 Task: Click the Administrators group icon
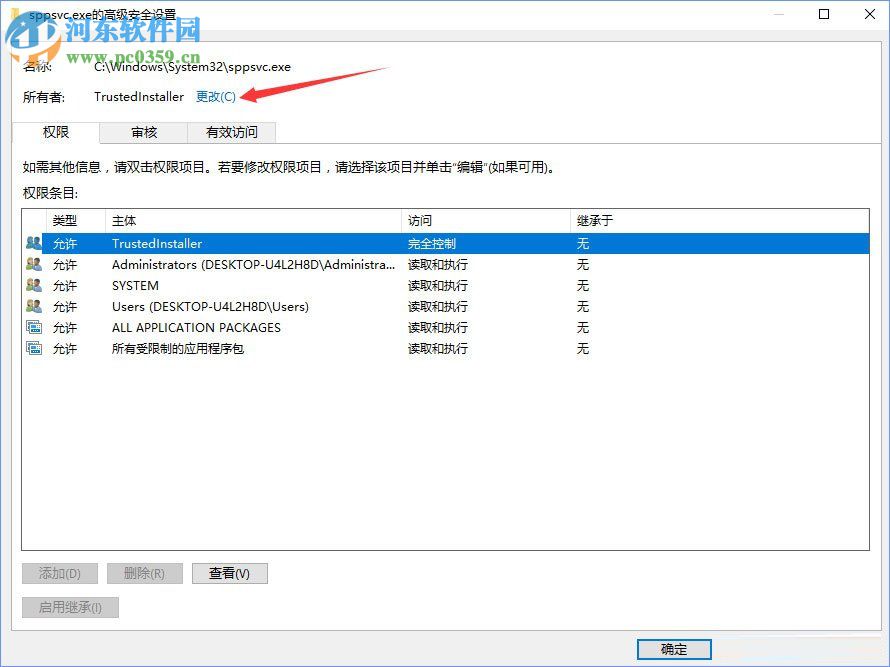pyautogui.click(x=33, y=264)
